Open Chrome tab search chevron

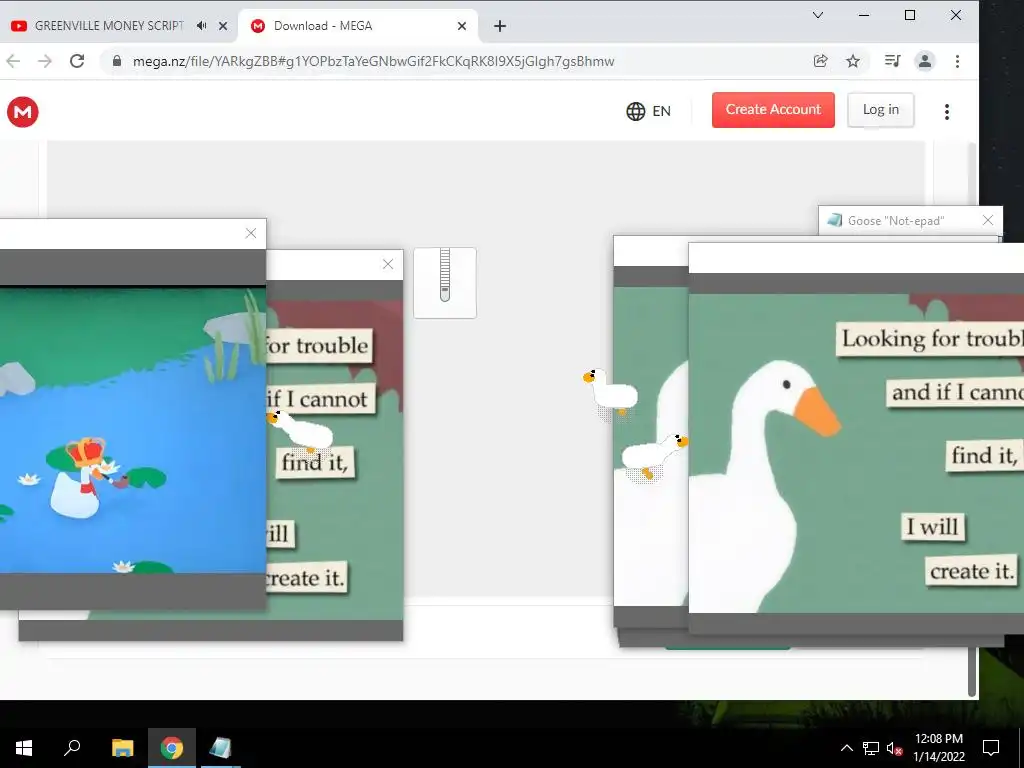tap(818, 15)
